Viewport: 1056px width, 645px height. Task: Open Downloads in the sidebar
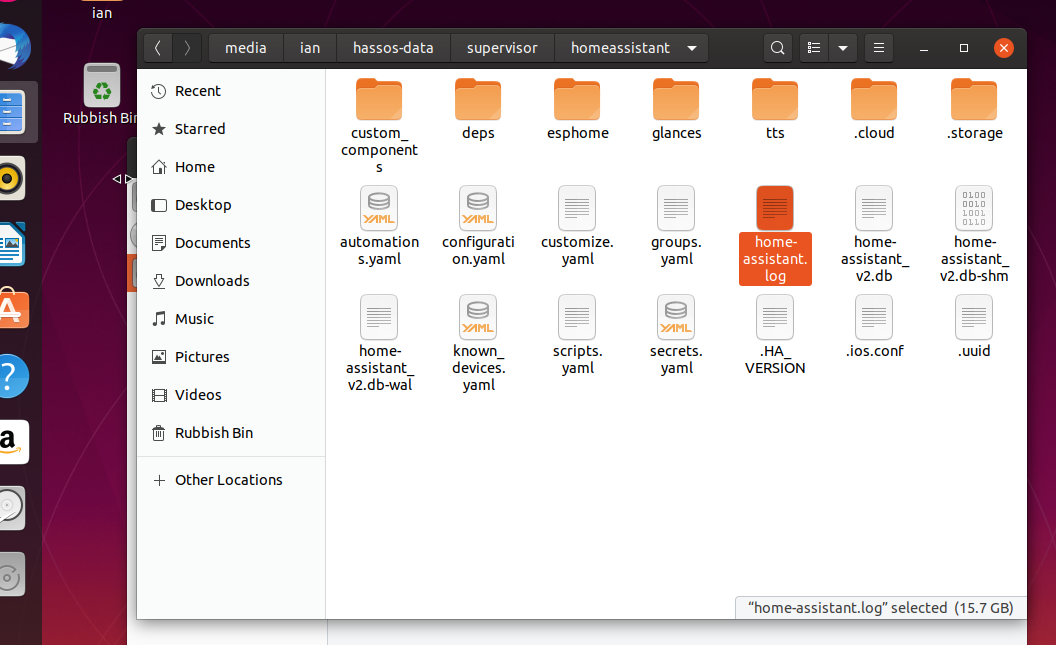click(212, 281)
